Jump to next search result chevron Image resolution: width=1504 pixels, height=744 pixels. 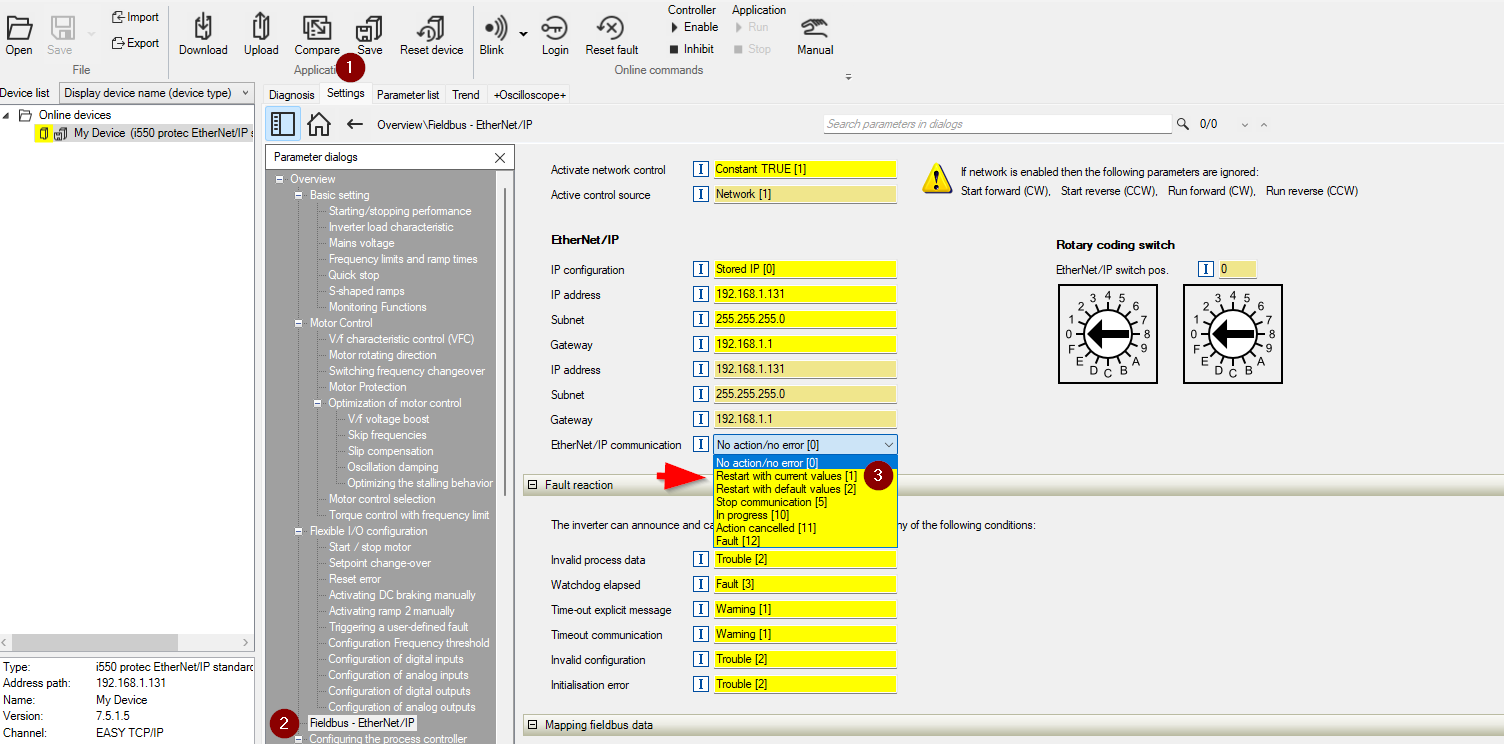point(1245,125)
